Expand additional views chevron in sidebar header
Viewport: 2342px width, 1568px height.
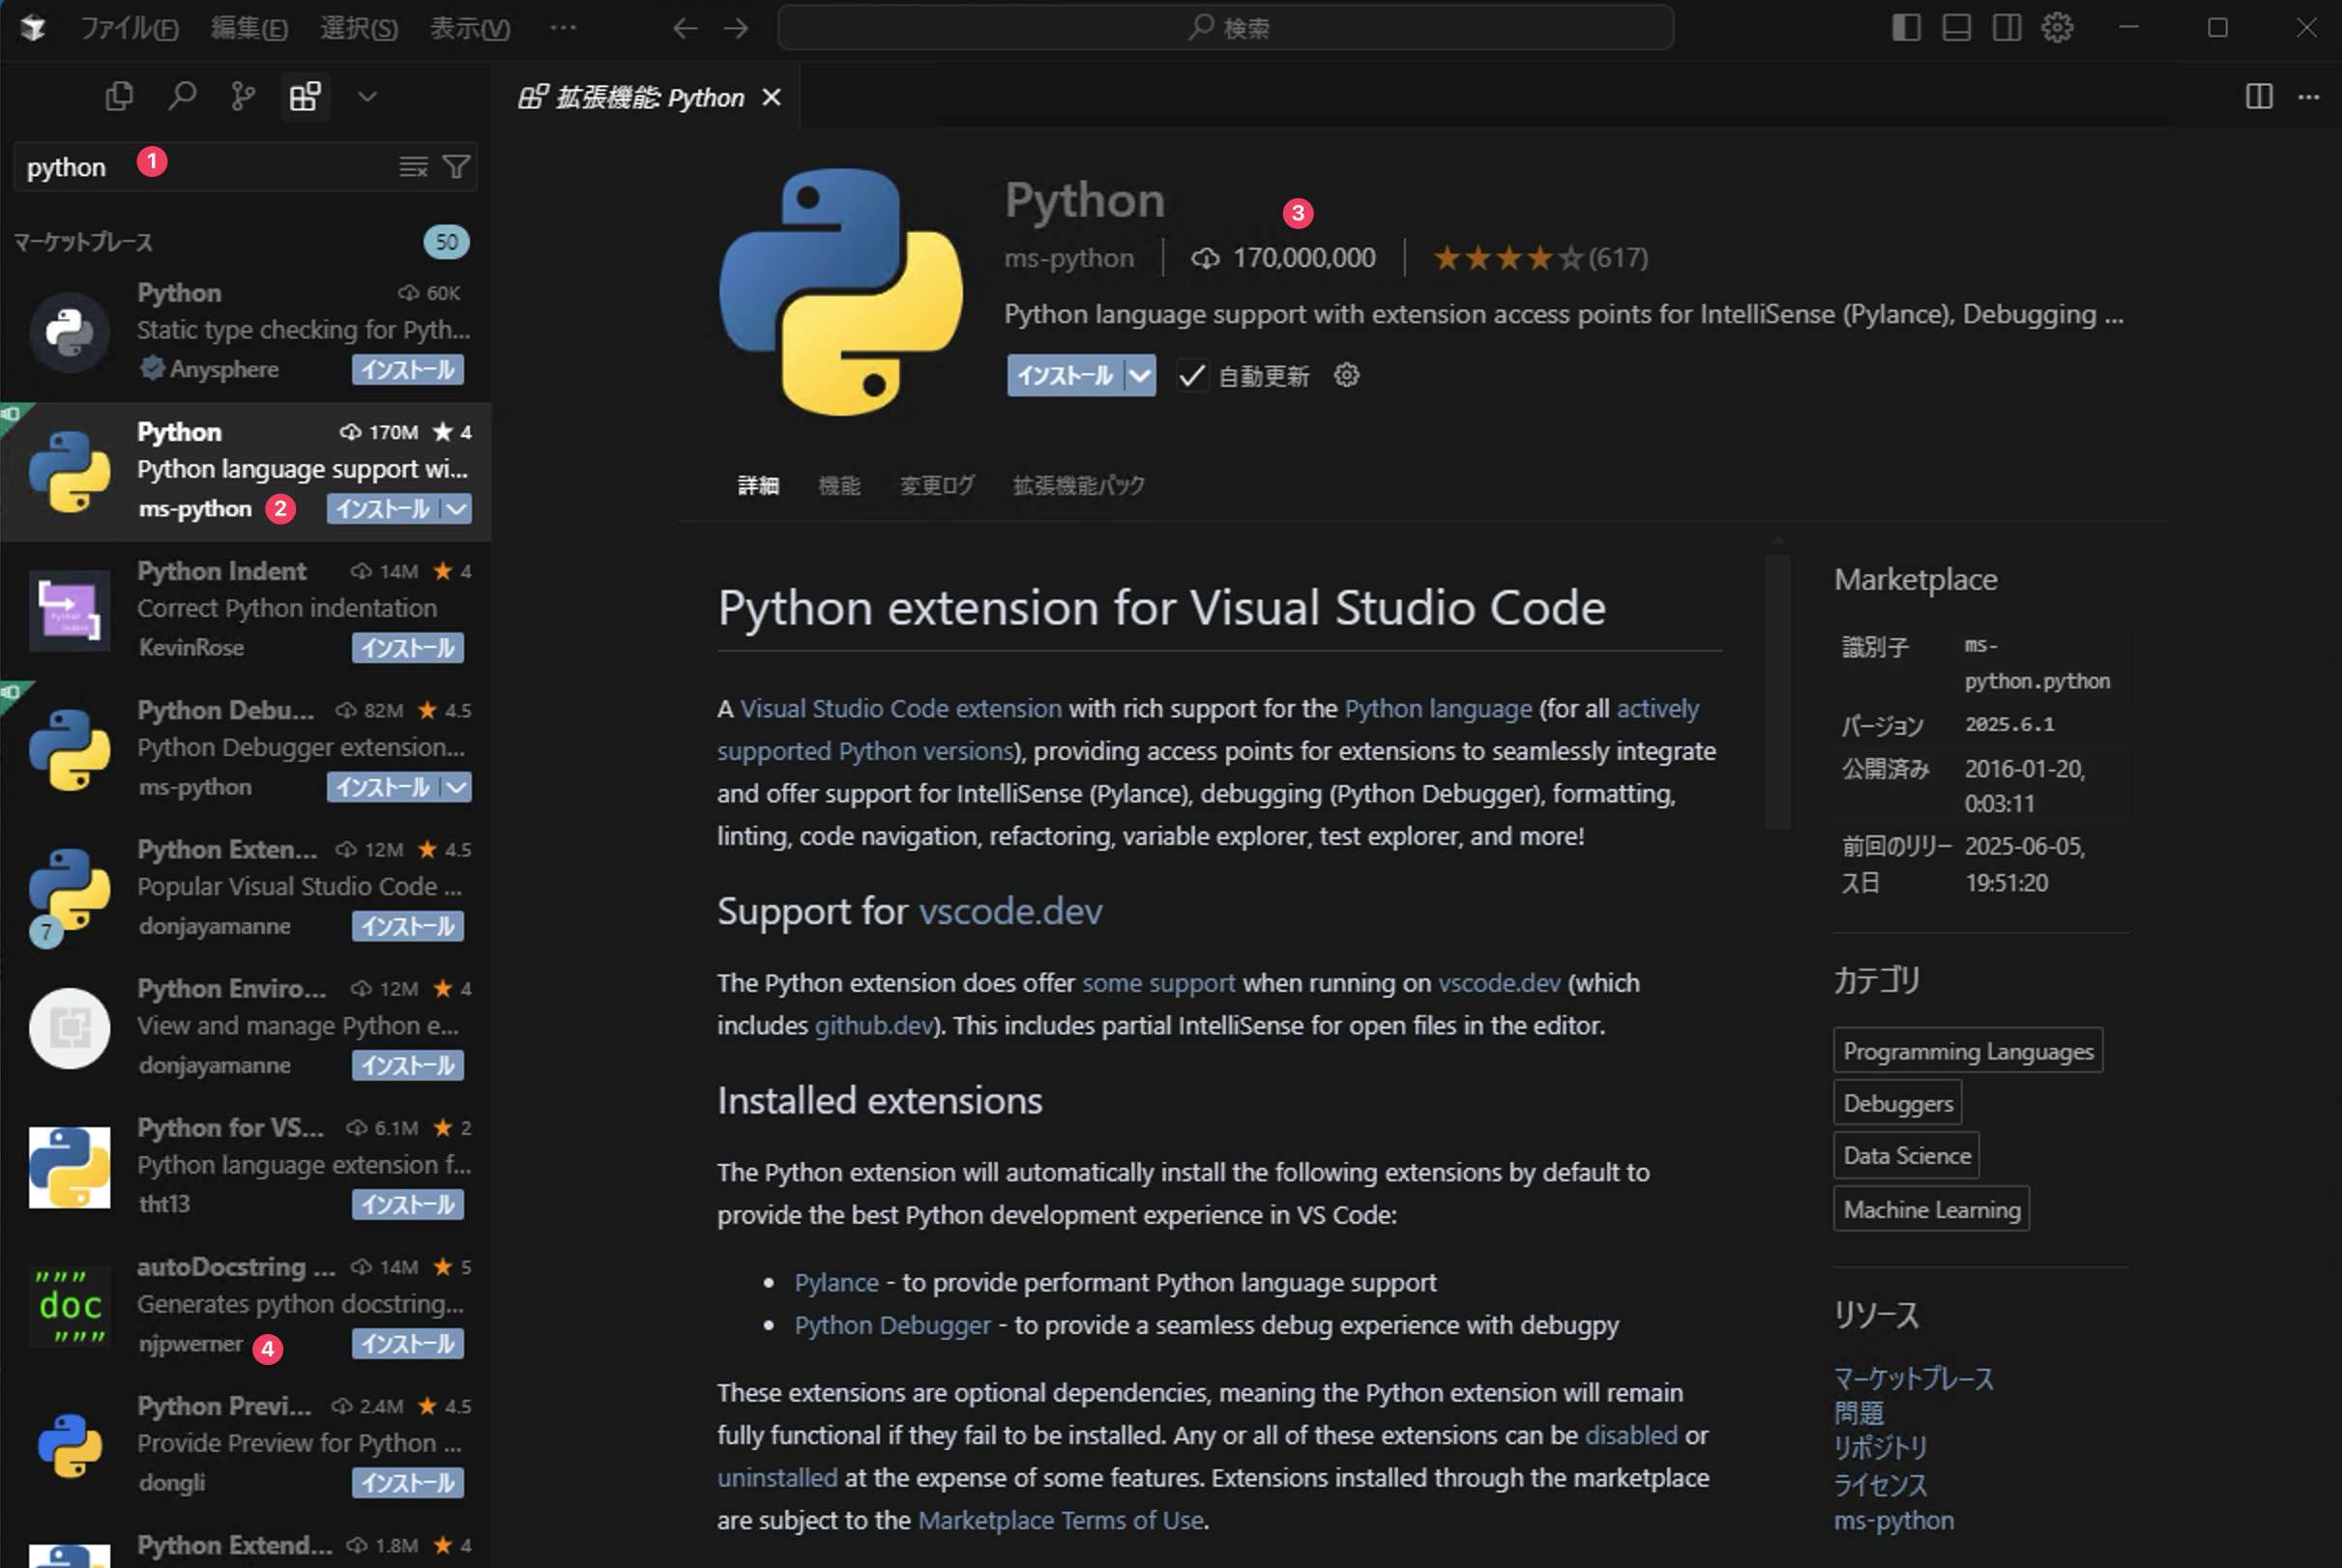tap(367, 97)
